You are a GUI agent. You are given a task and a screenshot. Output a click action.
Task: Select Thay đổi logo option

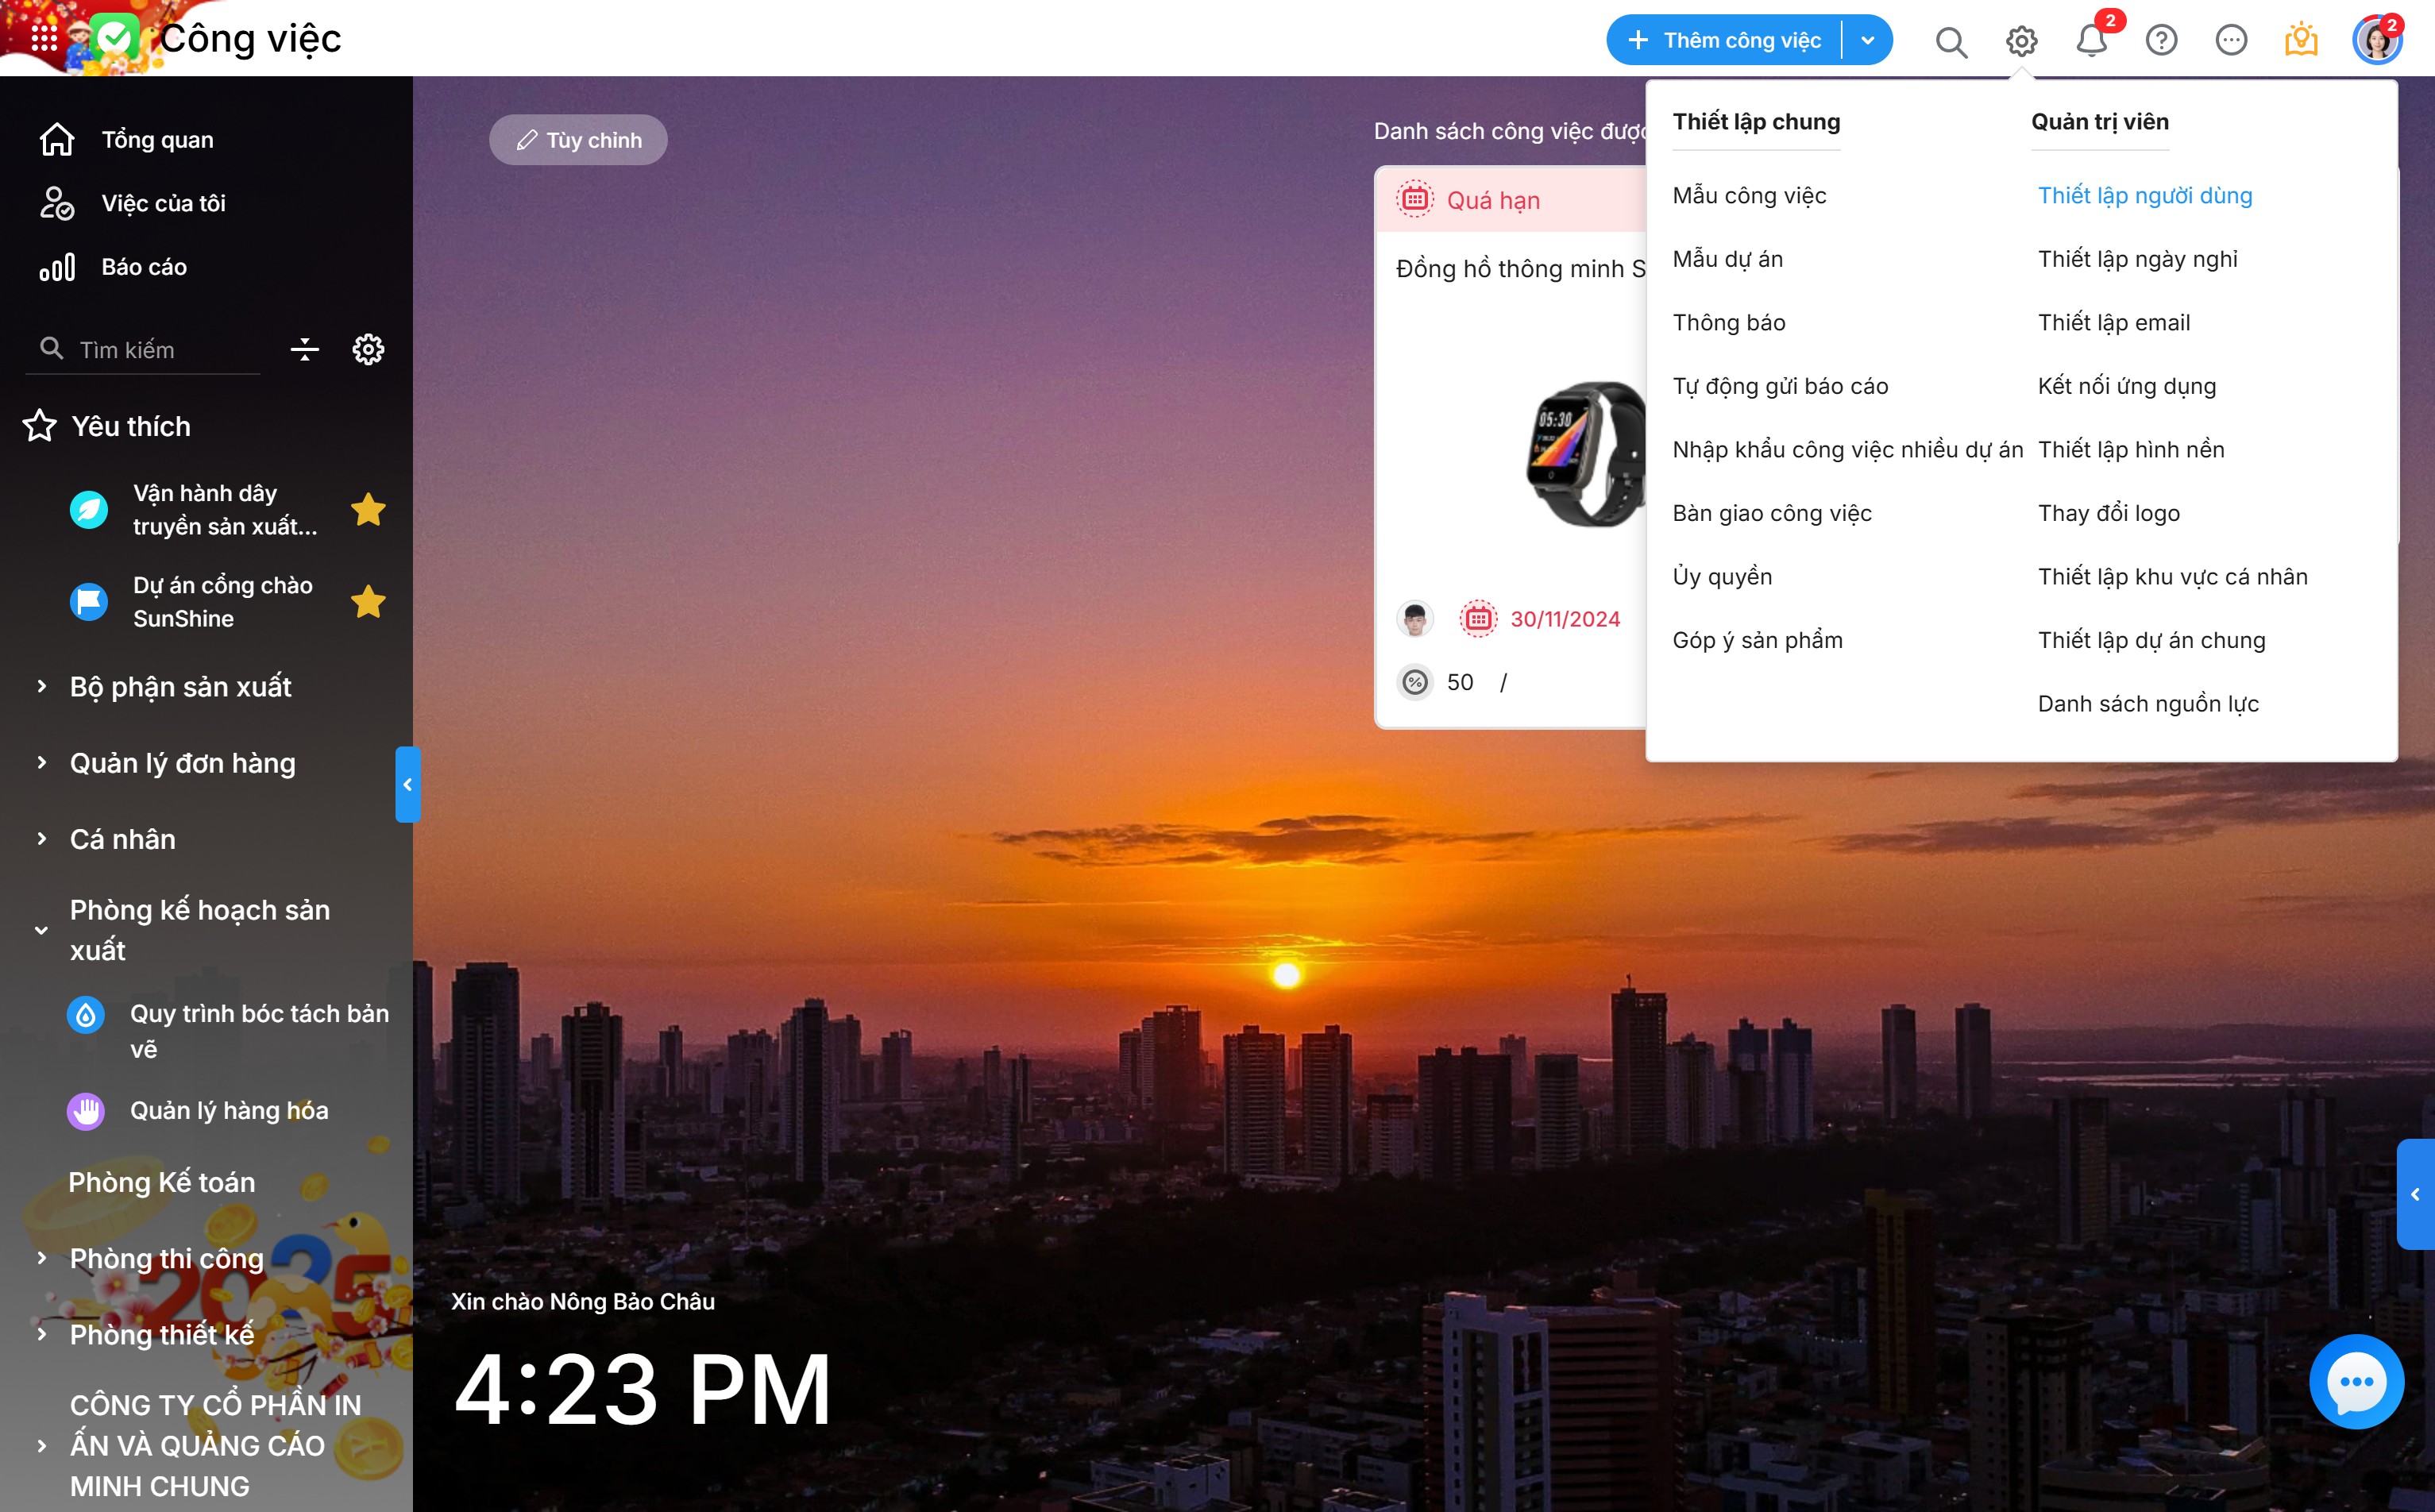tap(2109, 514)
